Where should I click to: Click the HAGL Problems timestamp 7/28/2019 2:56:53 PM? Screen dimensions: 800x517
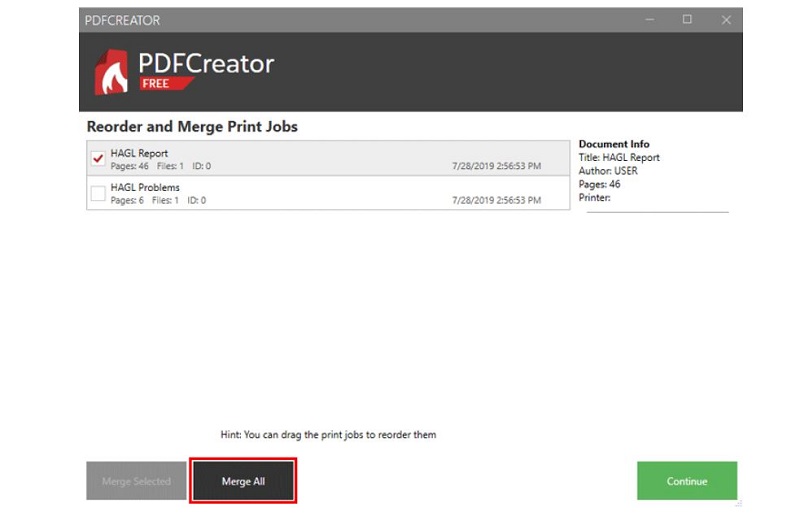496,200
